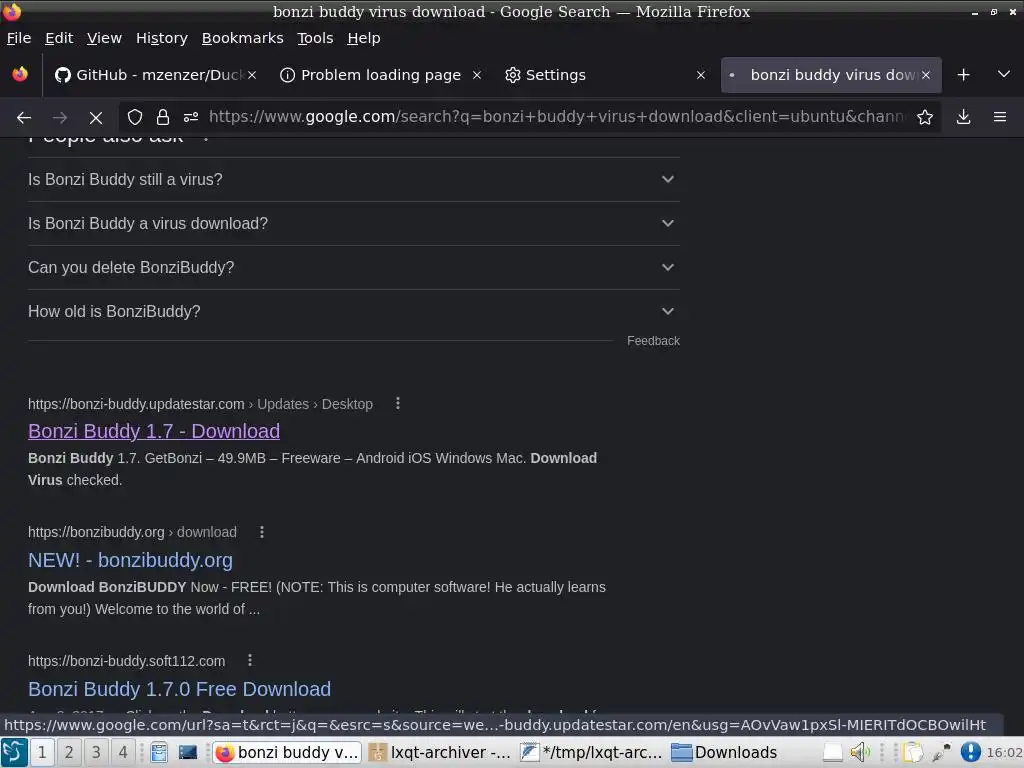This screenshot has height=768, width=1024.
Task: Open the File menu
Action: (x=19, y=38)
